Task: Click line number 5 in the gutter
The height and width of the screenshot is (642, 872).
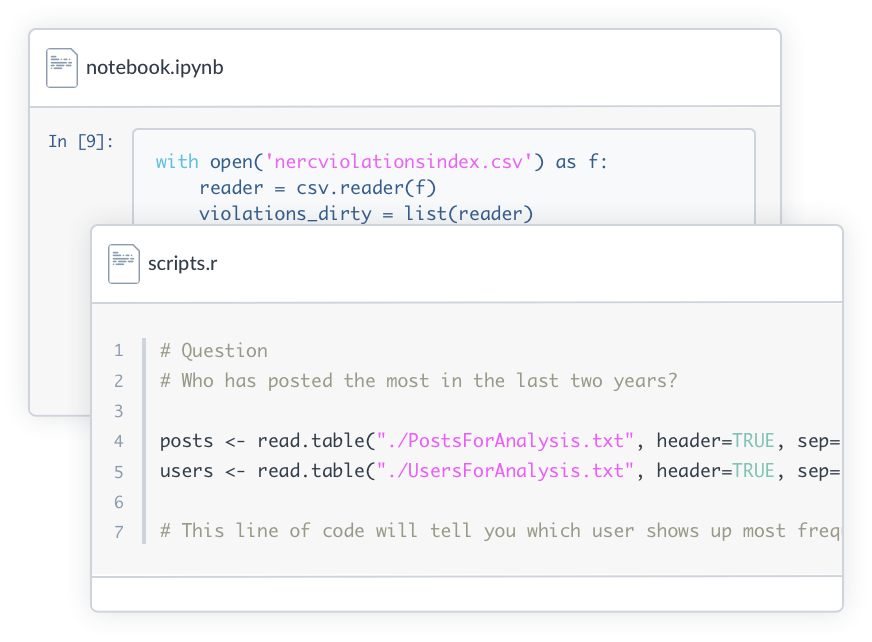Action: coord(119,471)
